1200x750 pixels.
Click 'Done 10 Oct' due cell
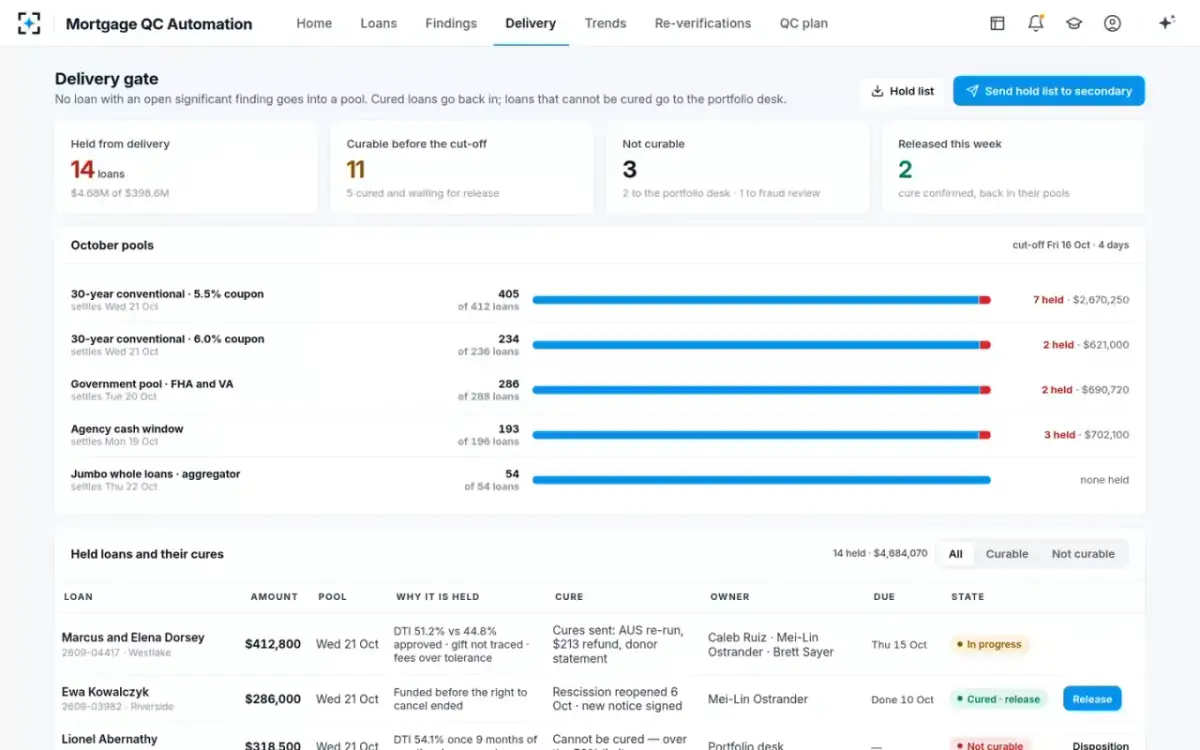pyautogui.click(x=902, y=700)
